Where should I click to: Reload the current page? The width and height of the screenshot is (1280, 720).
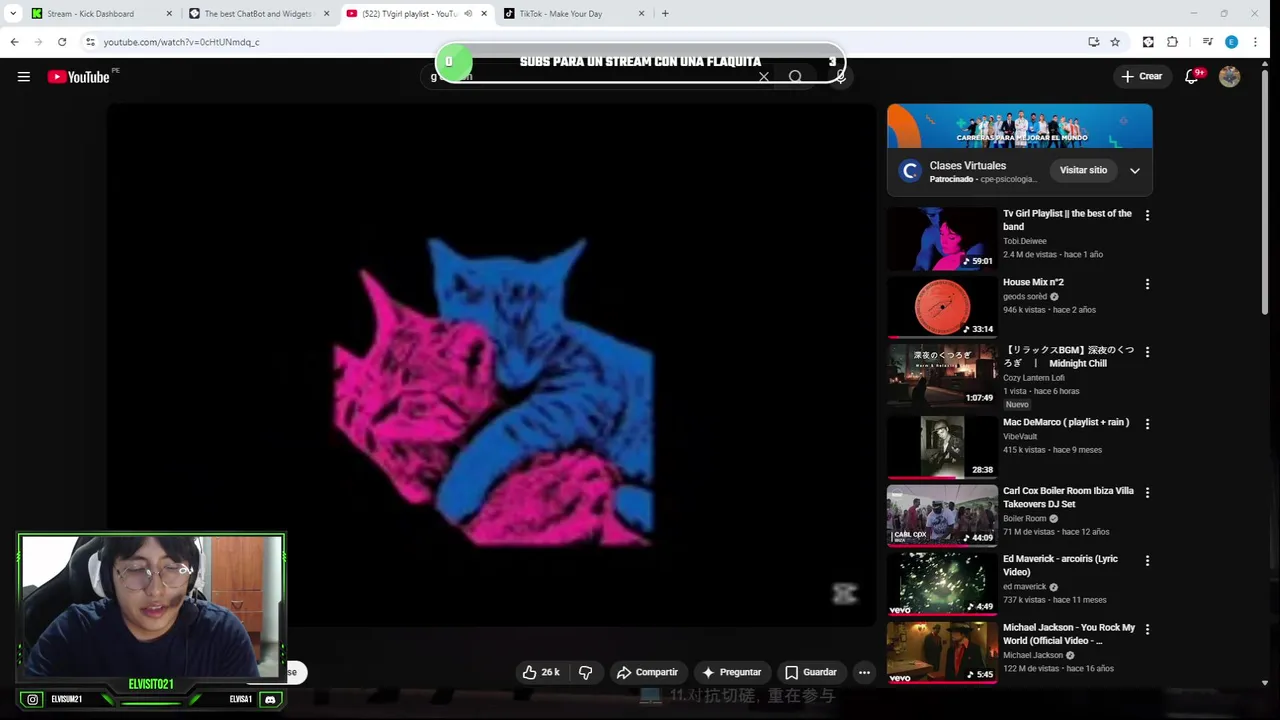click(62, 42)
